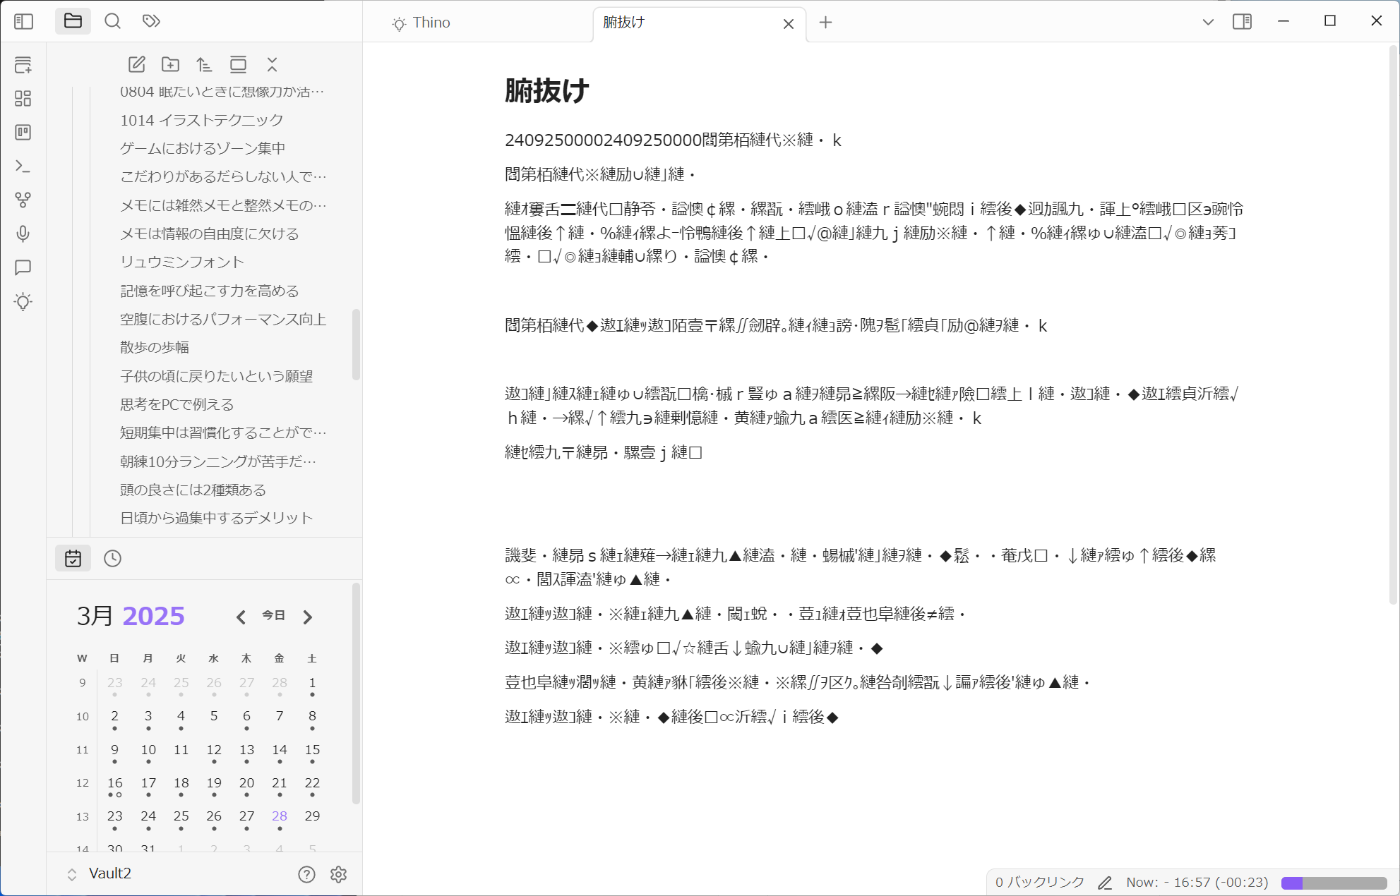Close the 腑抜け tab

click(x=788, y=24)
